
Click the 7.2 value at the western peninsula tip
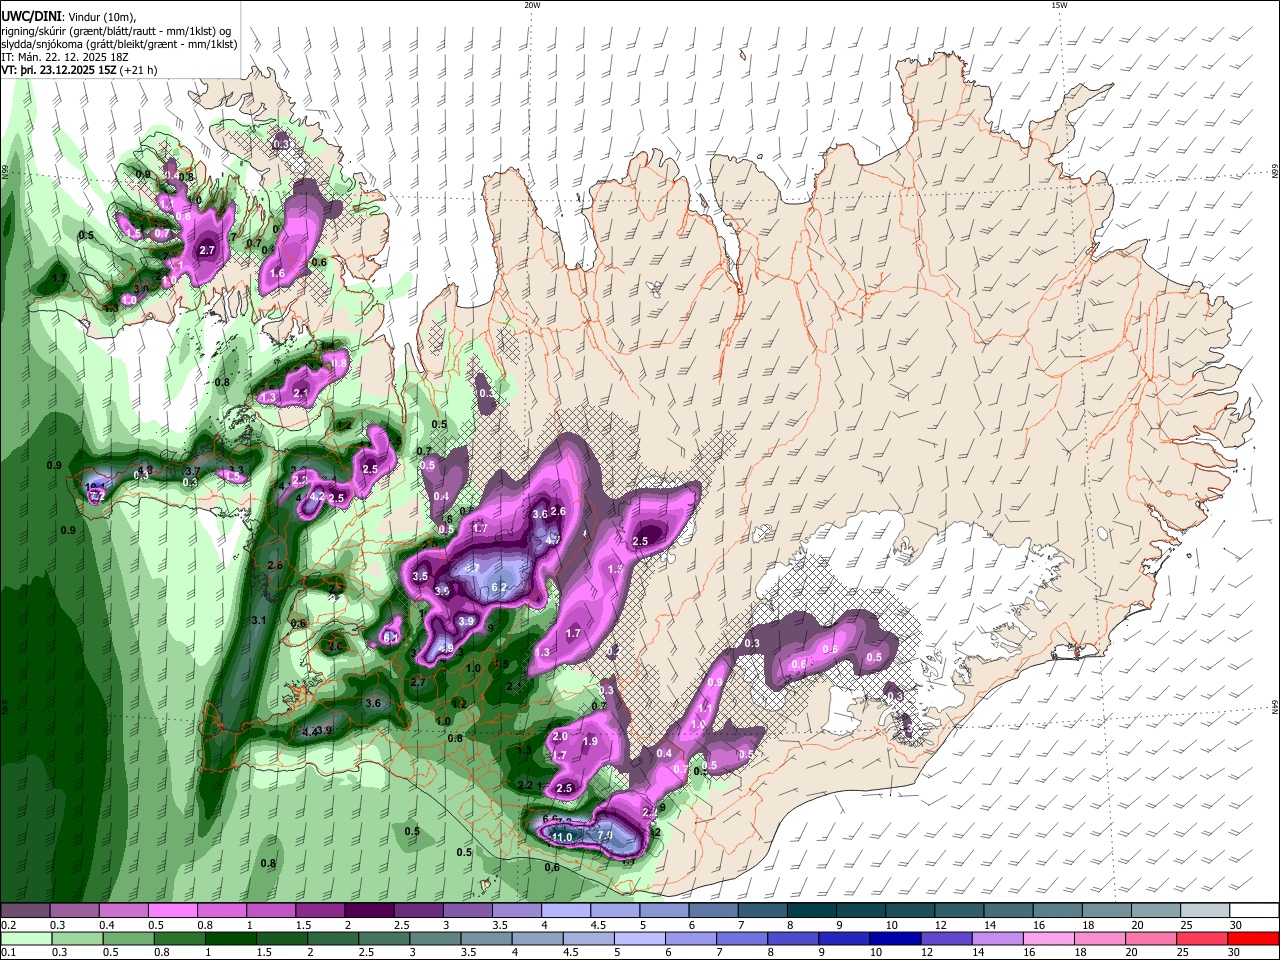[x=97, y=496]
